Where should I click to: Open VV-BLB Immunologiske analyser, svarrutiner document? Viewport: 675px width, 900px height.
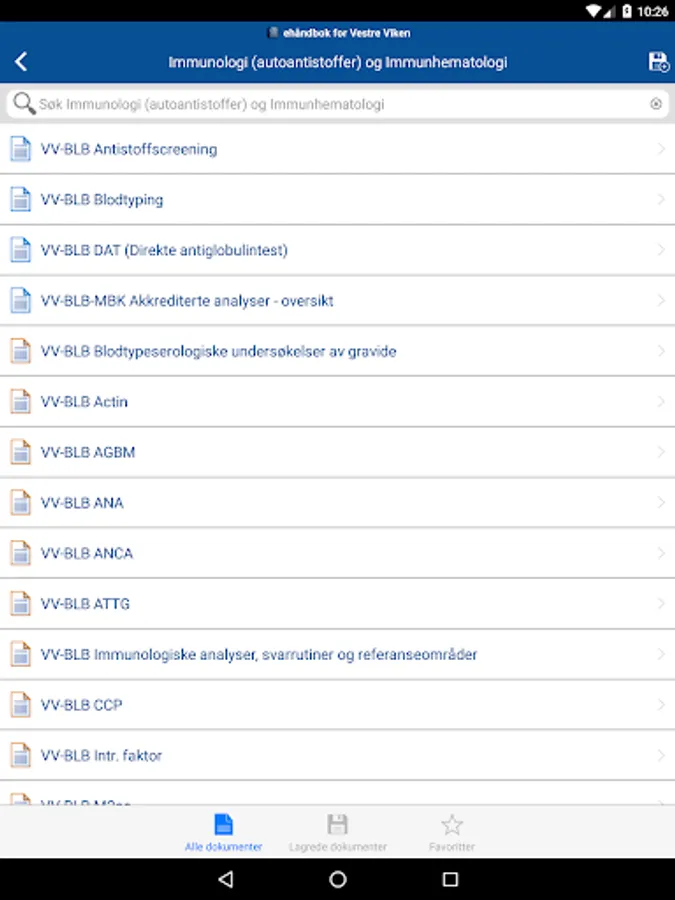point(259,655)
